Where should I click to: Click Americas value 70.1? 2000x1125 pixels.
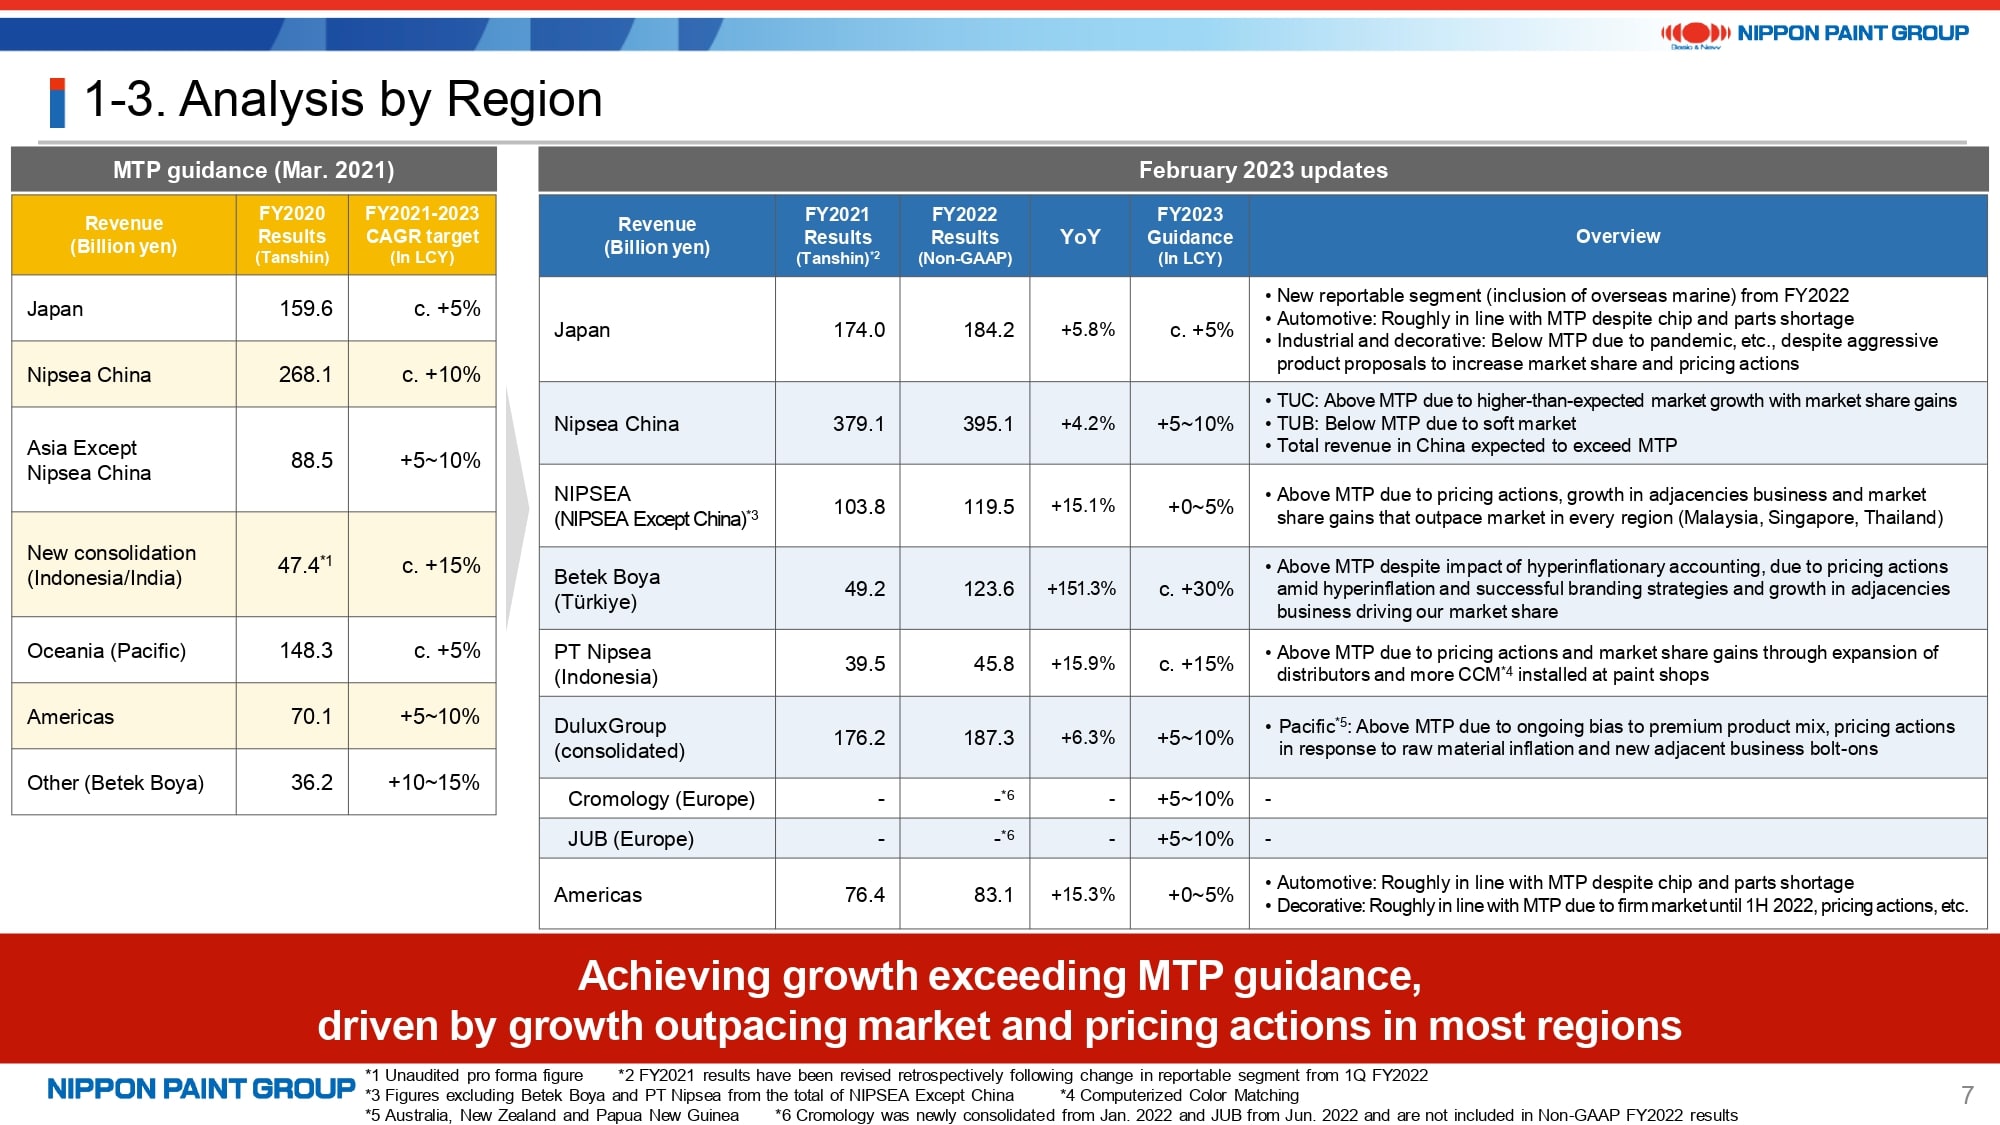[312, 716]
